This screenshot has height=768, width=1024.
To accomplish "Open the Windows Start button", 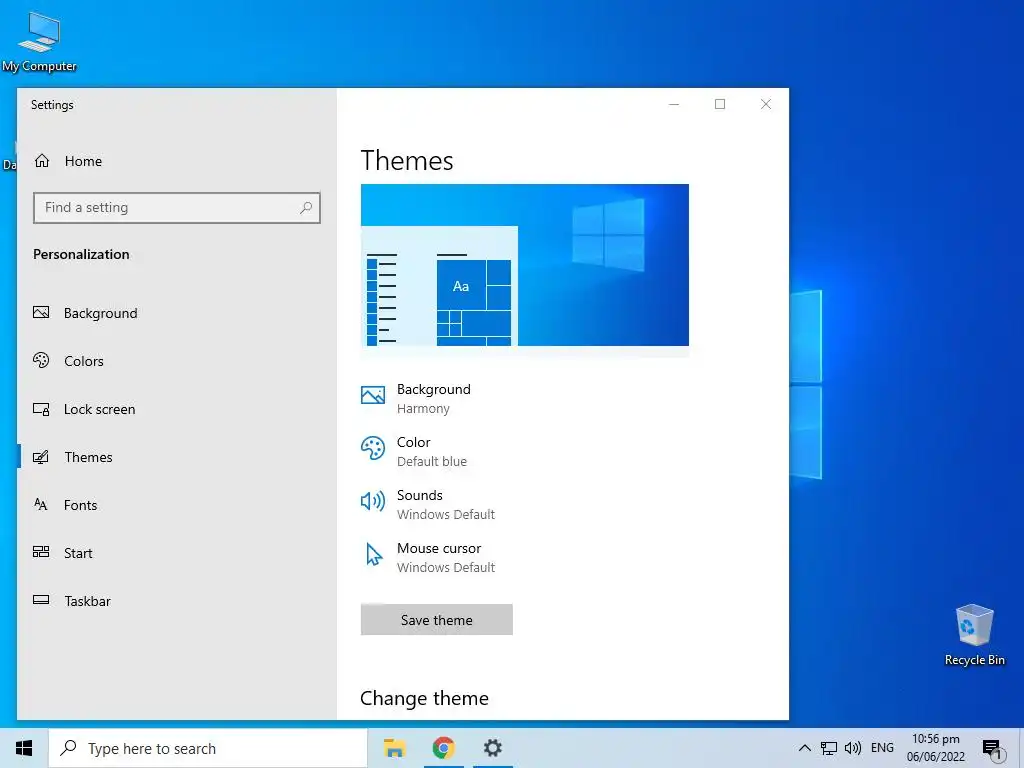I will (x=24, y=748).
